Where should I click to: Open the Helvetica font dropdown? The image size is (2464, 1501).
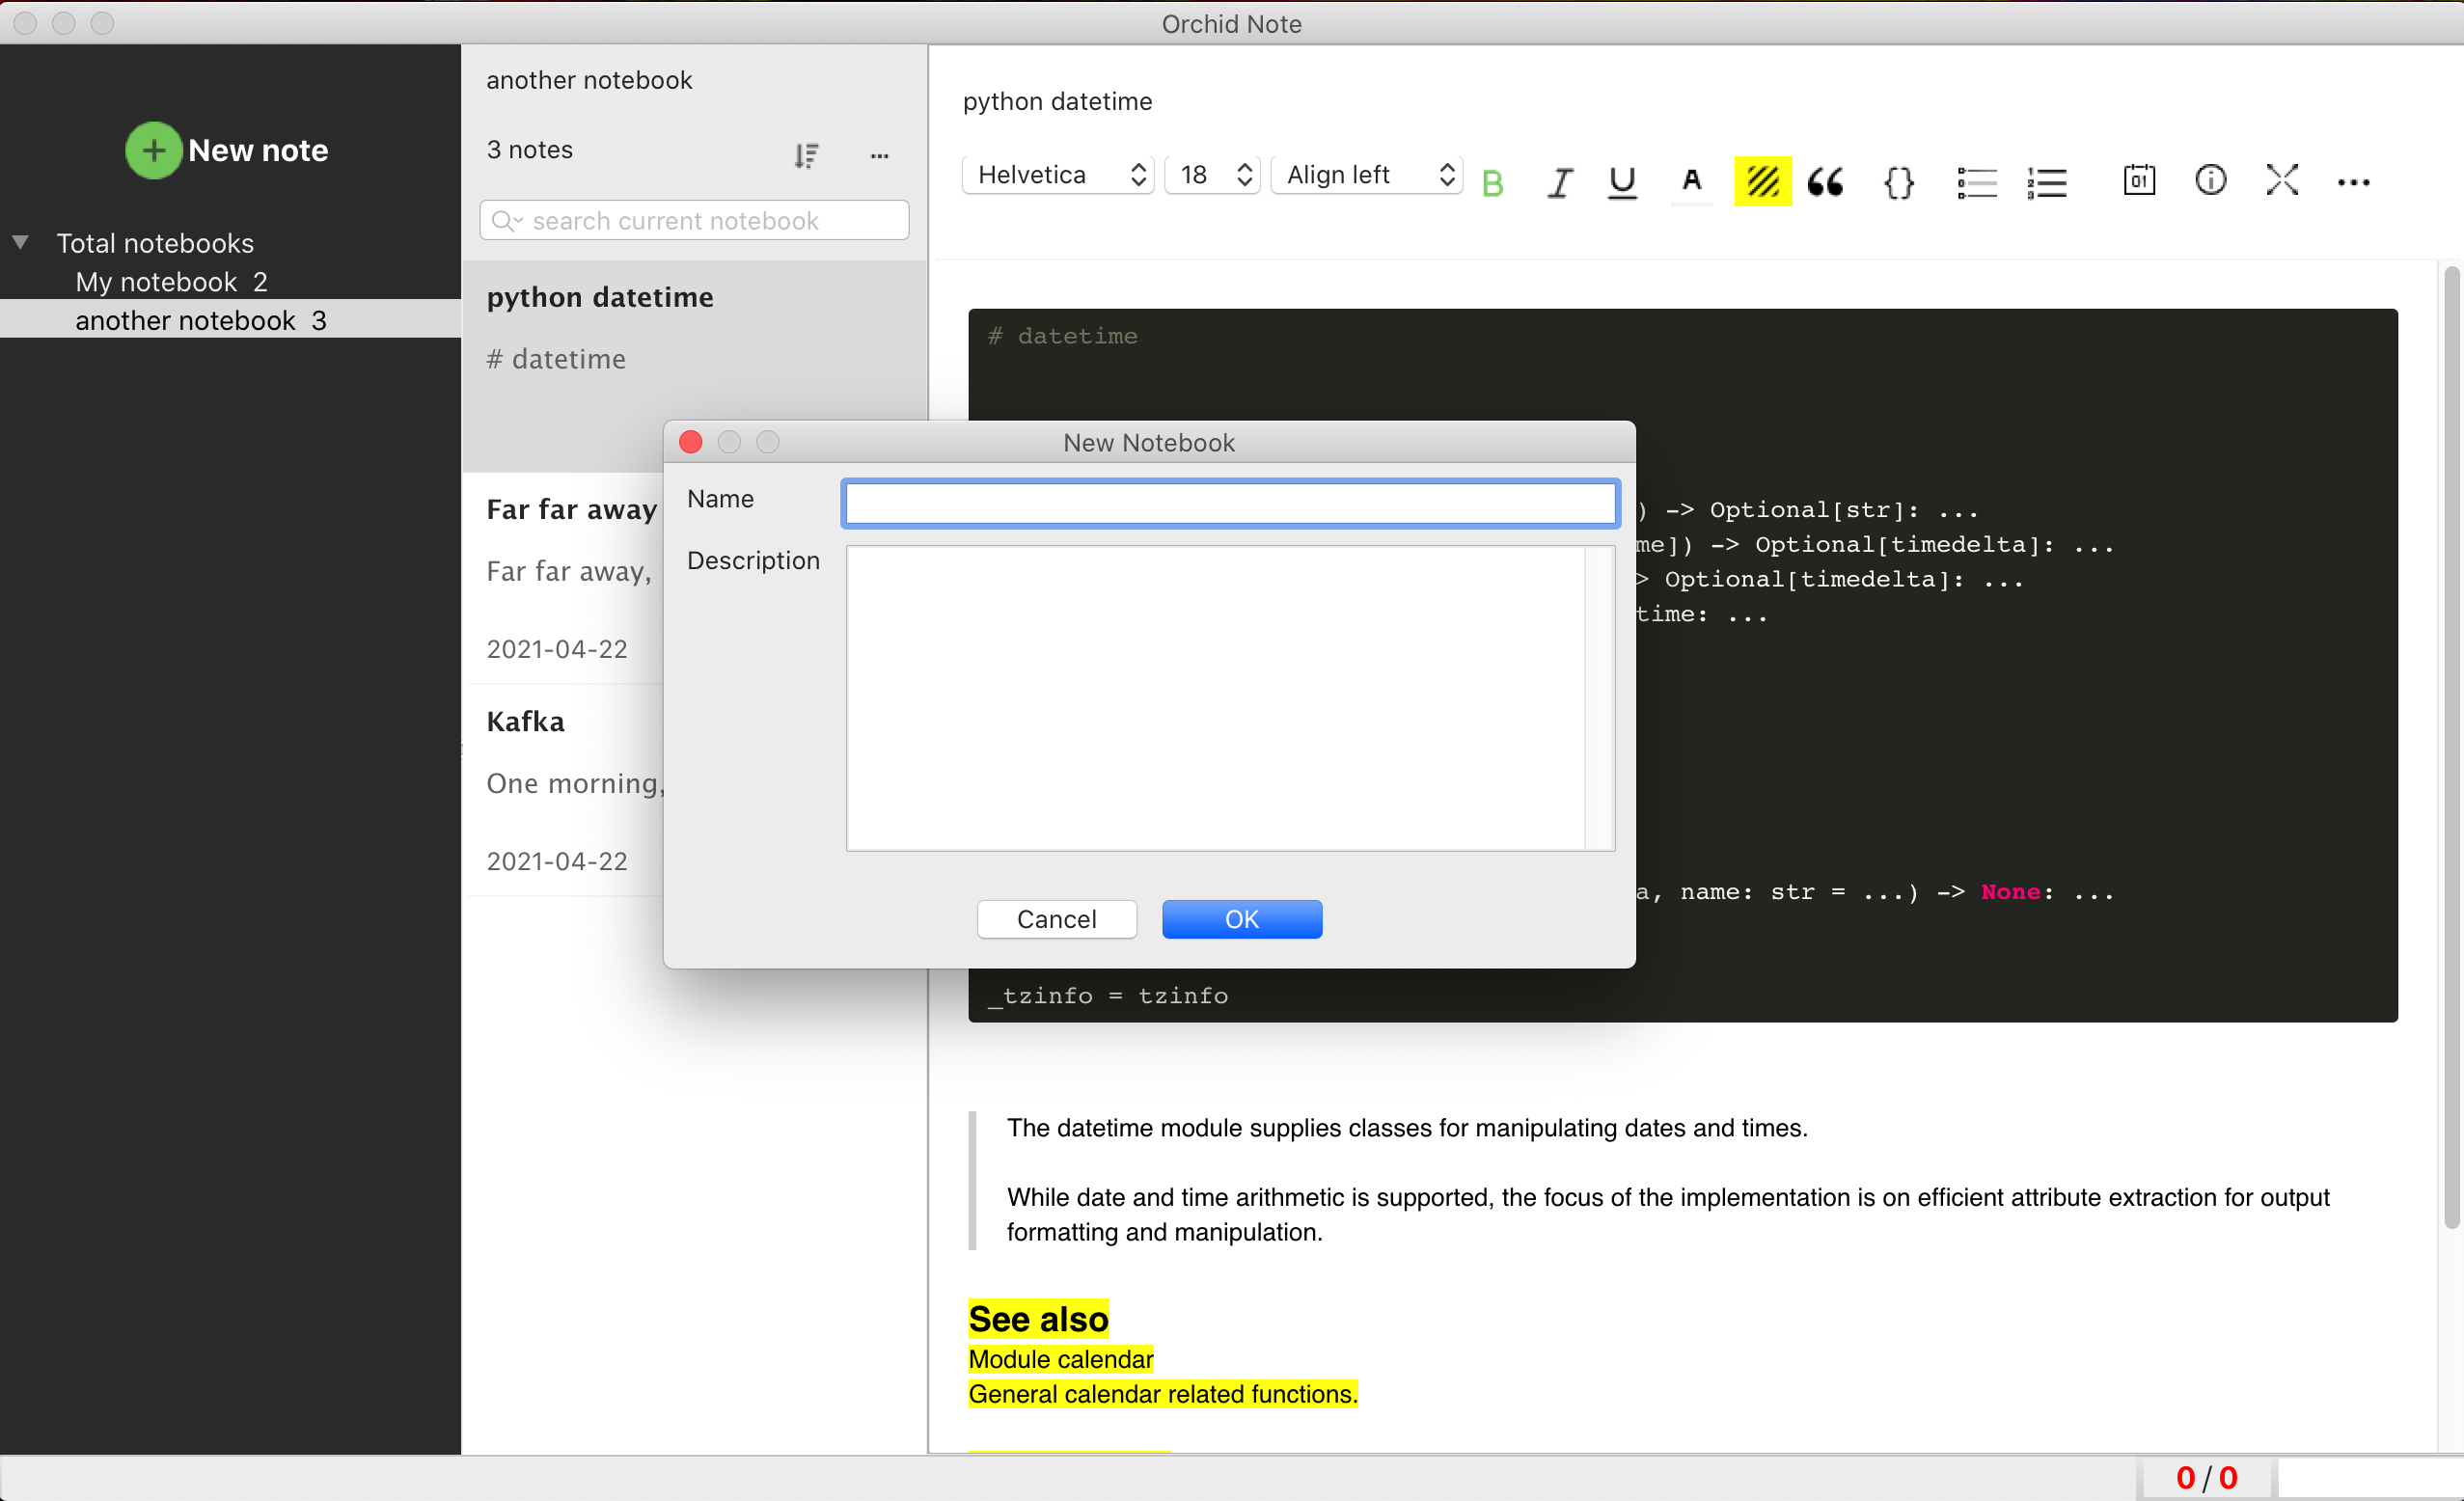[1058, 175]
